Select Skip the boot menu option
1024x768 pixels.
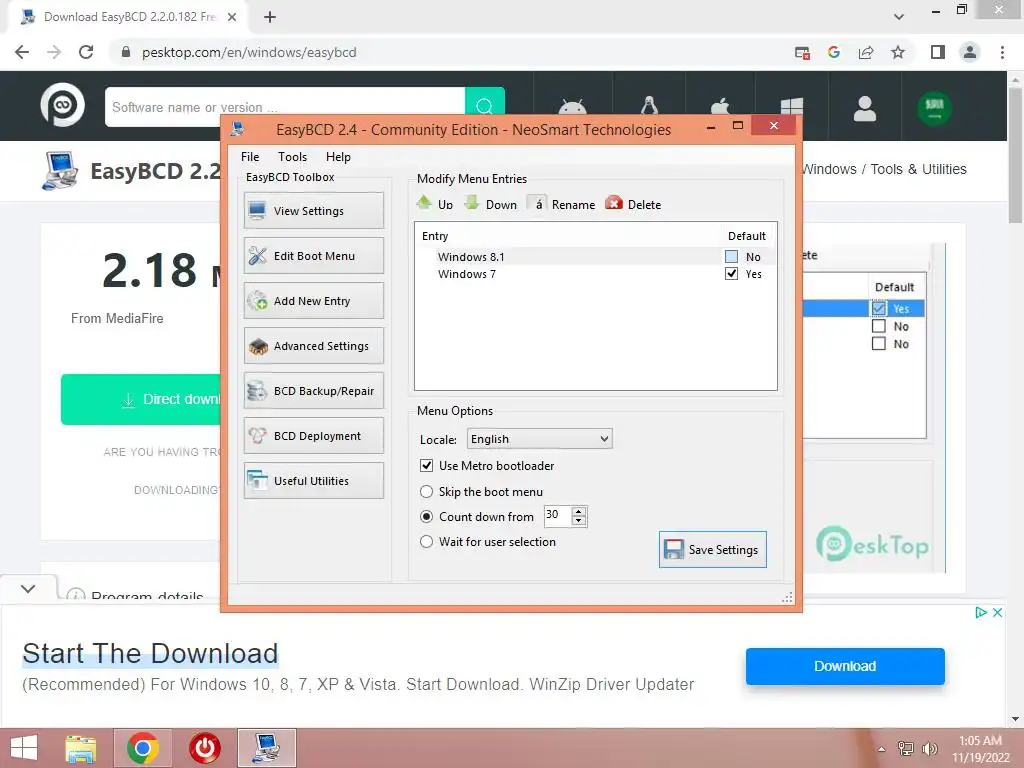426,491
